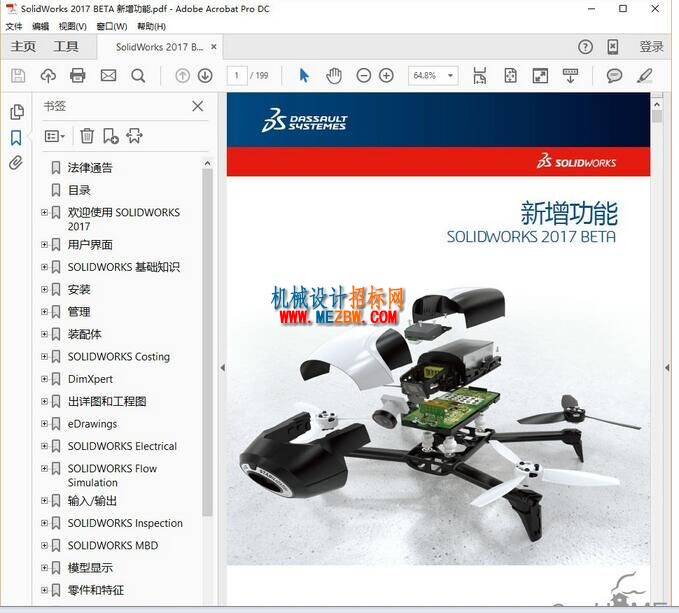Show the page thumbnails panel icon

[x=17, y=112]
